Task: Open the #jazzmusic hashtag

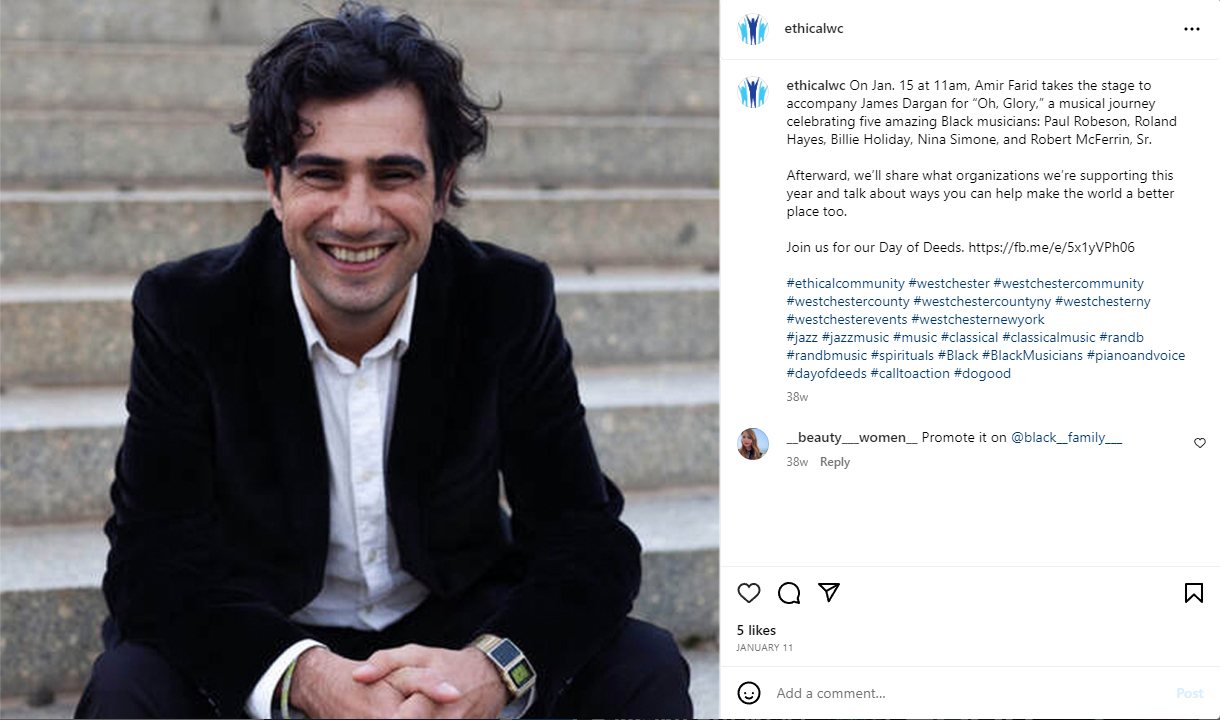Action: point(855,337)
